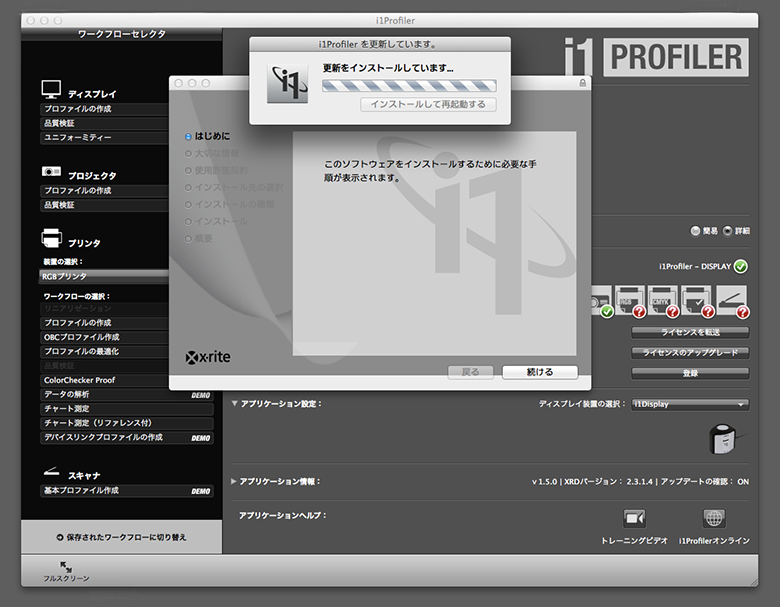Collapse the アプリケーション設定 section

pyautogui.click(x=235, y=404)
